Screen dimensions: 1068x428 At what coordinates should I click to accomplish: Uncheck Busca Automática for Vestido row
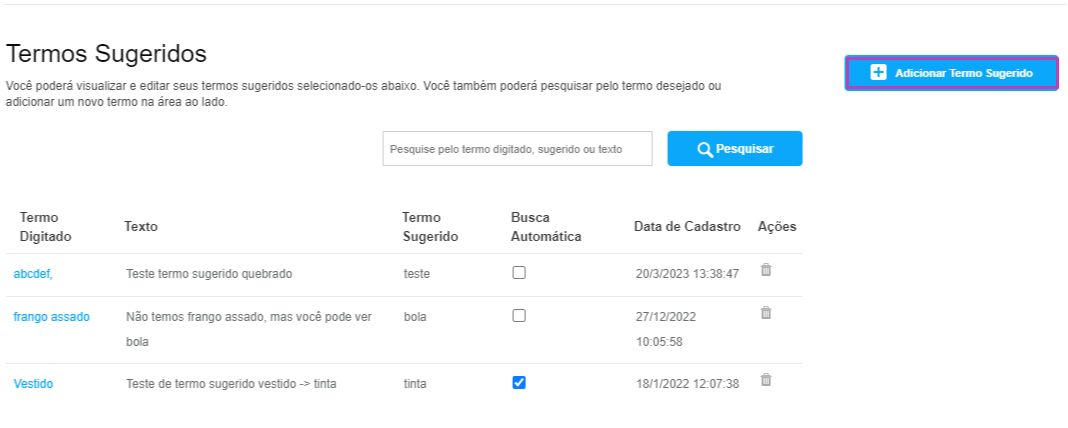click(x=519, y=382)
